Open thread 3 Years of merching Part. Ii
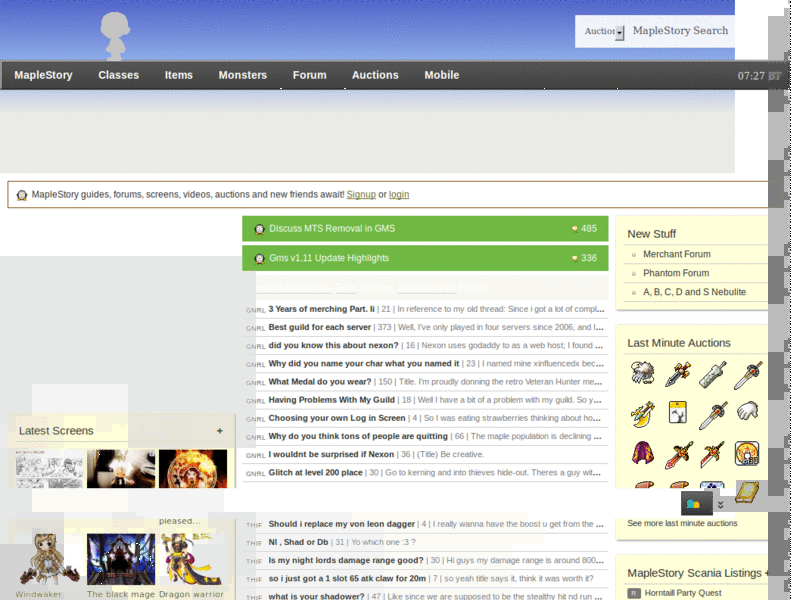Screen dimensions: 800x600 click(x=321, y=309)
